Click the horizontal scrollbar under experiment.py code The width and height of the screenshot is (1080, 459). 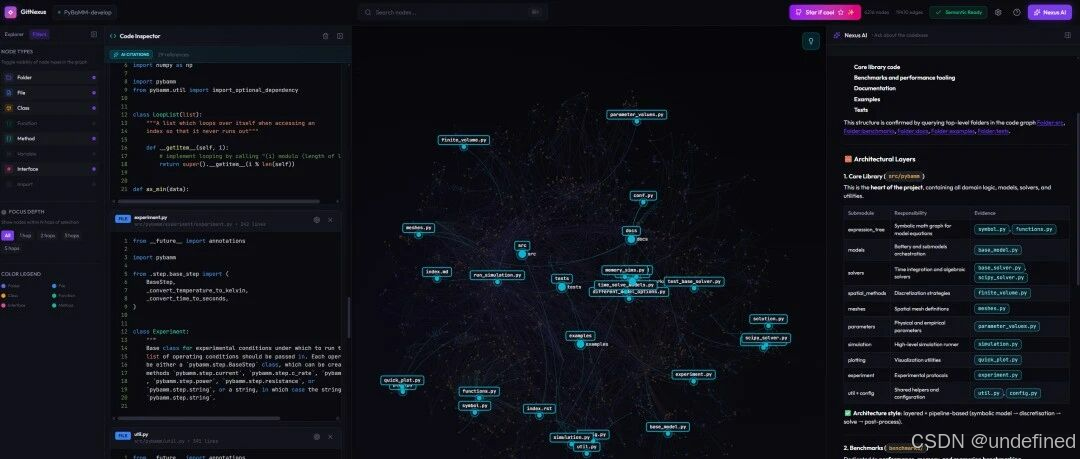[199, 418]
